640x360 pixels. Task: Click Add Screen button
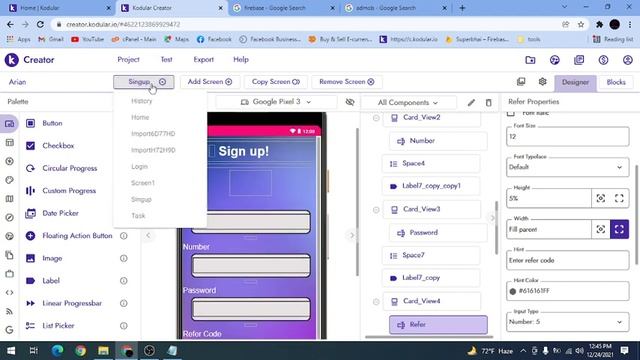point(210,82)
